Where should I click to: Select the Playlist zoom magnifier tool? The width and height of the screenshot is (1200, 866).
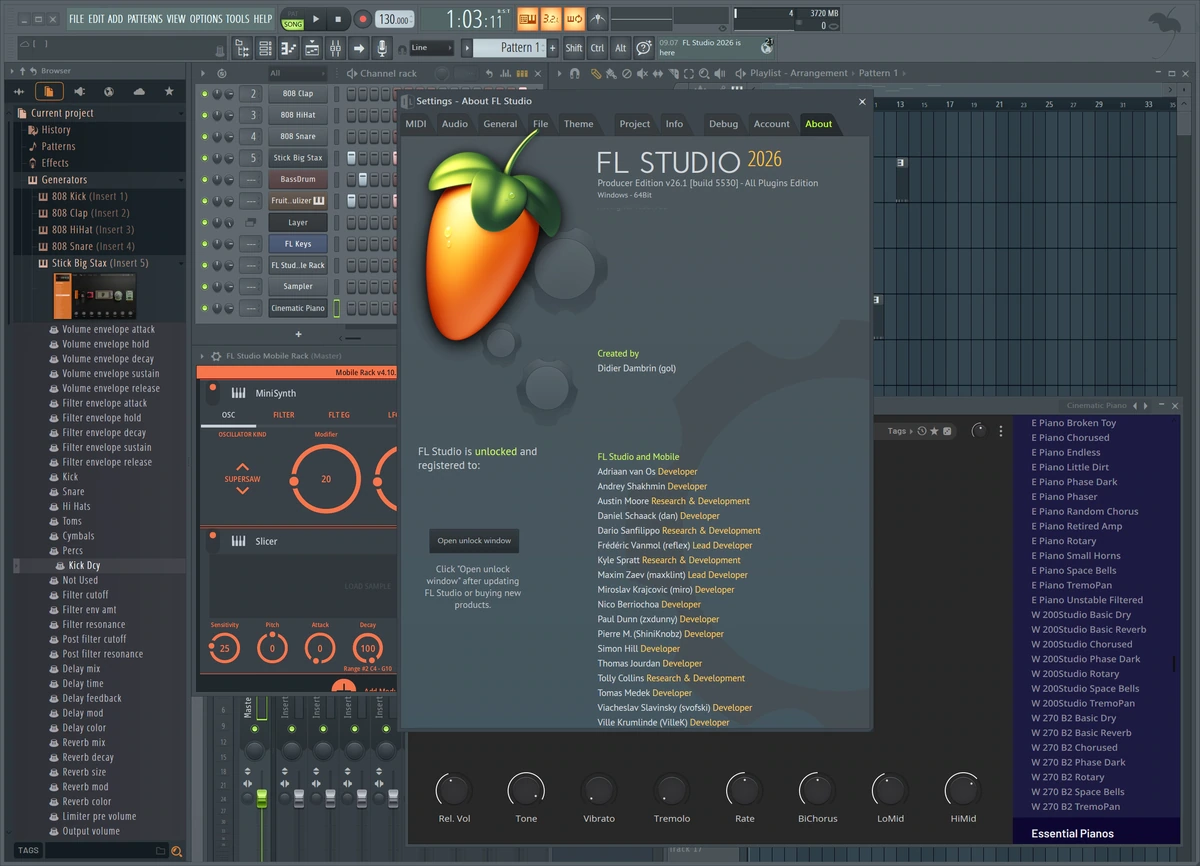click(x=704, y=74)
